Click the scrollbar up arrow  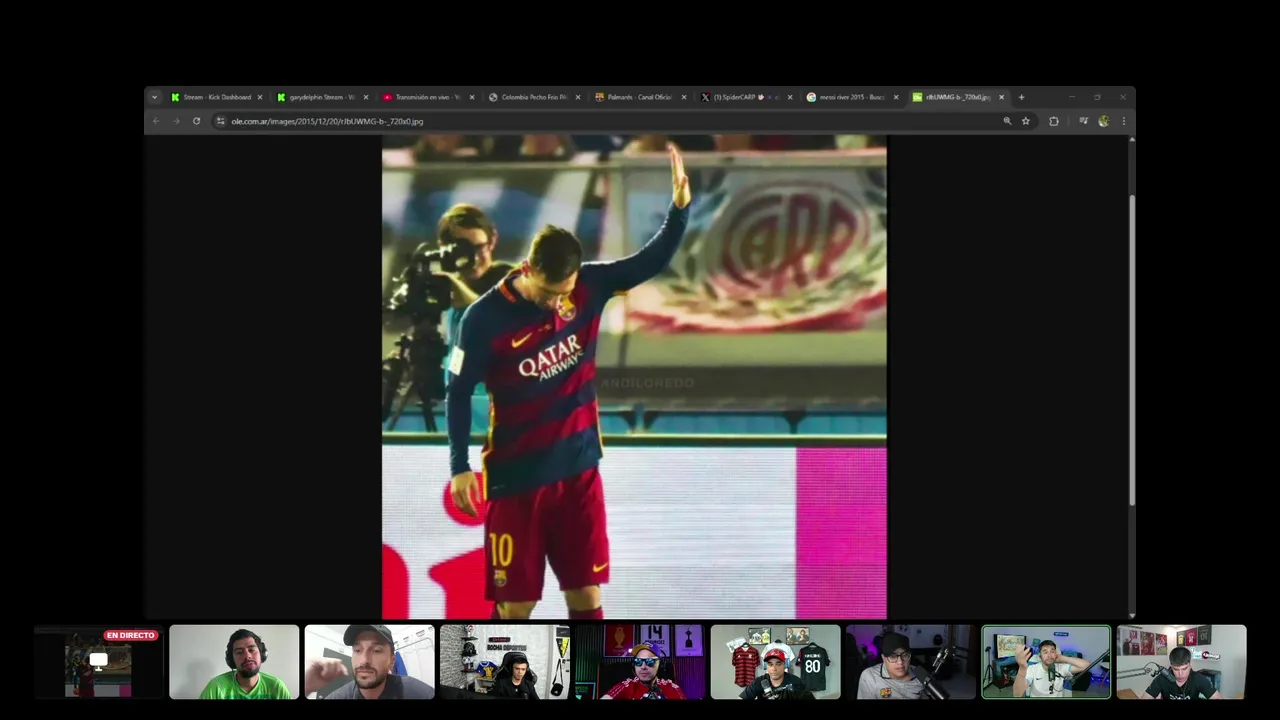tap(1132, 139)
